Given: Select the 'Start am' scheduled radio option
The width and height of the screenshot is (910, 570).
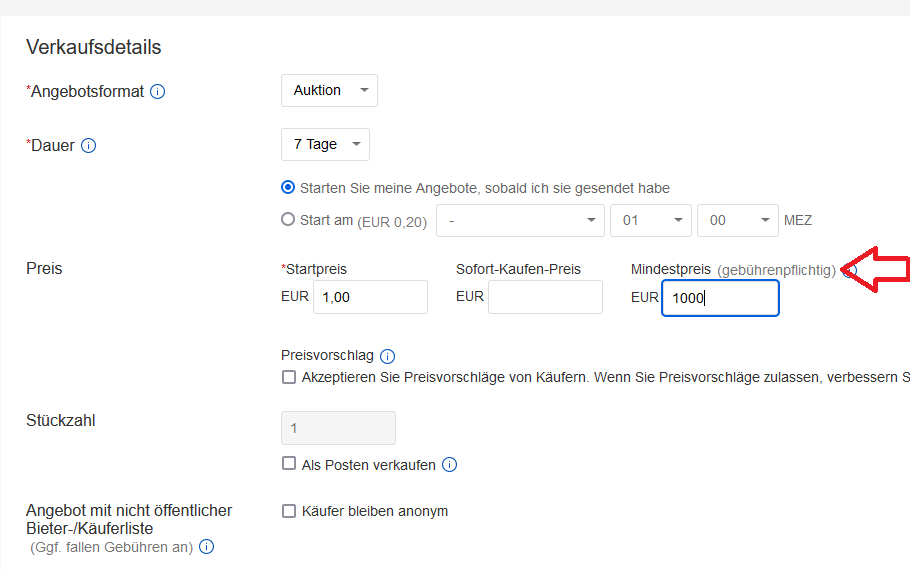Looking at the screenshot, I should pos(289,219).
